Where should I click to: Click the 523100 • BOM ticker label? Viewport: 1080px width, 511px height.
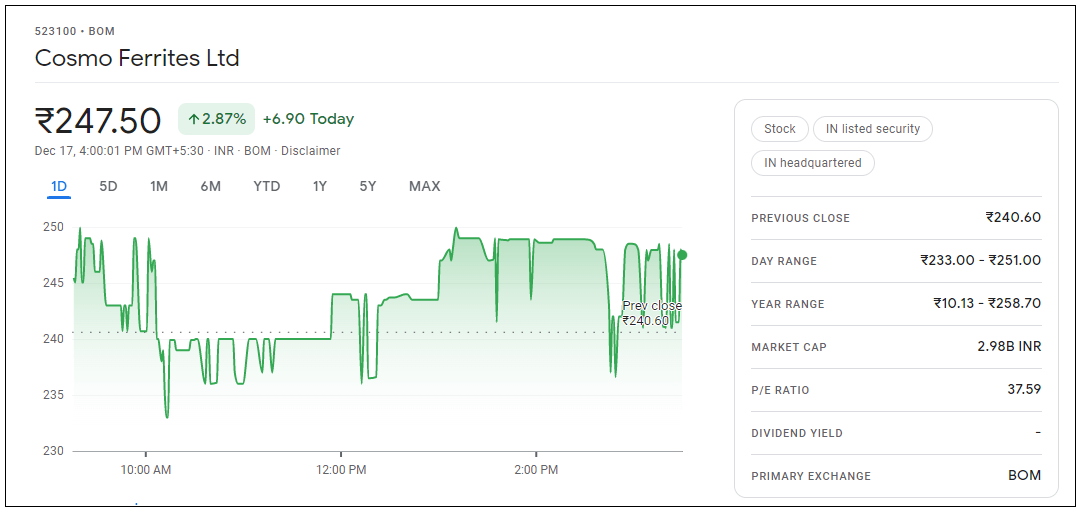74,31
